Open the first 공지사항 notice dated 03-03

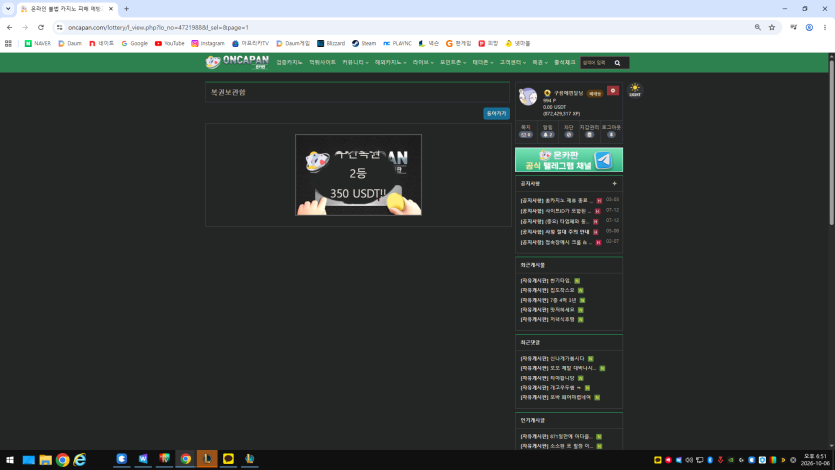click(x=556, y=201)
